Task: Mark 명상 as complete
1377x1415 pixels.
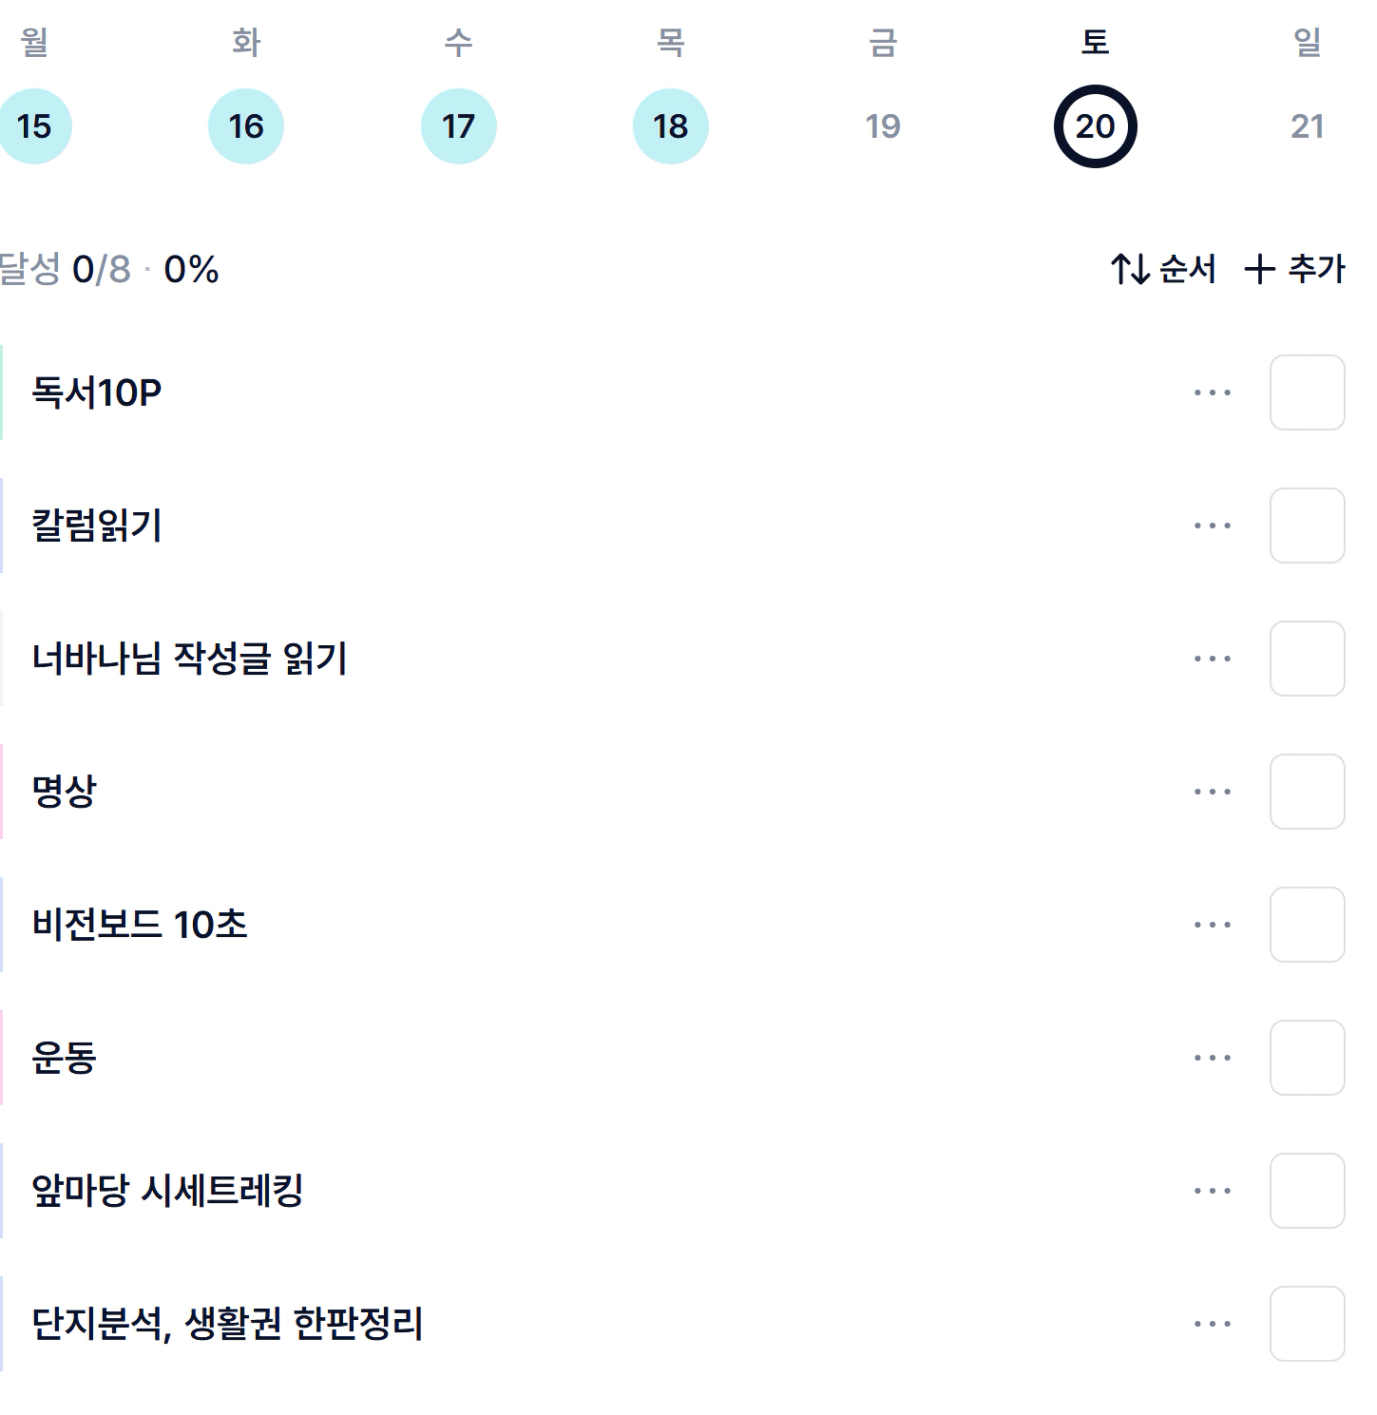Action: click(x=1307, y=792)
